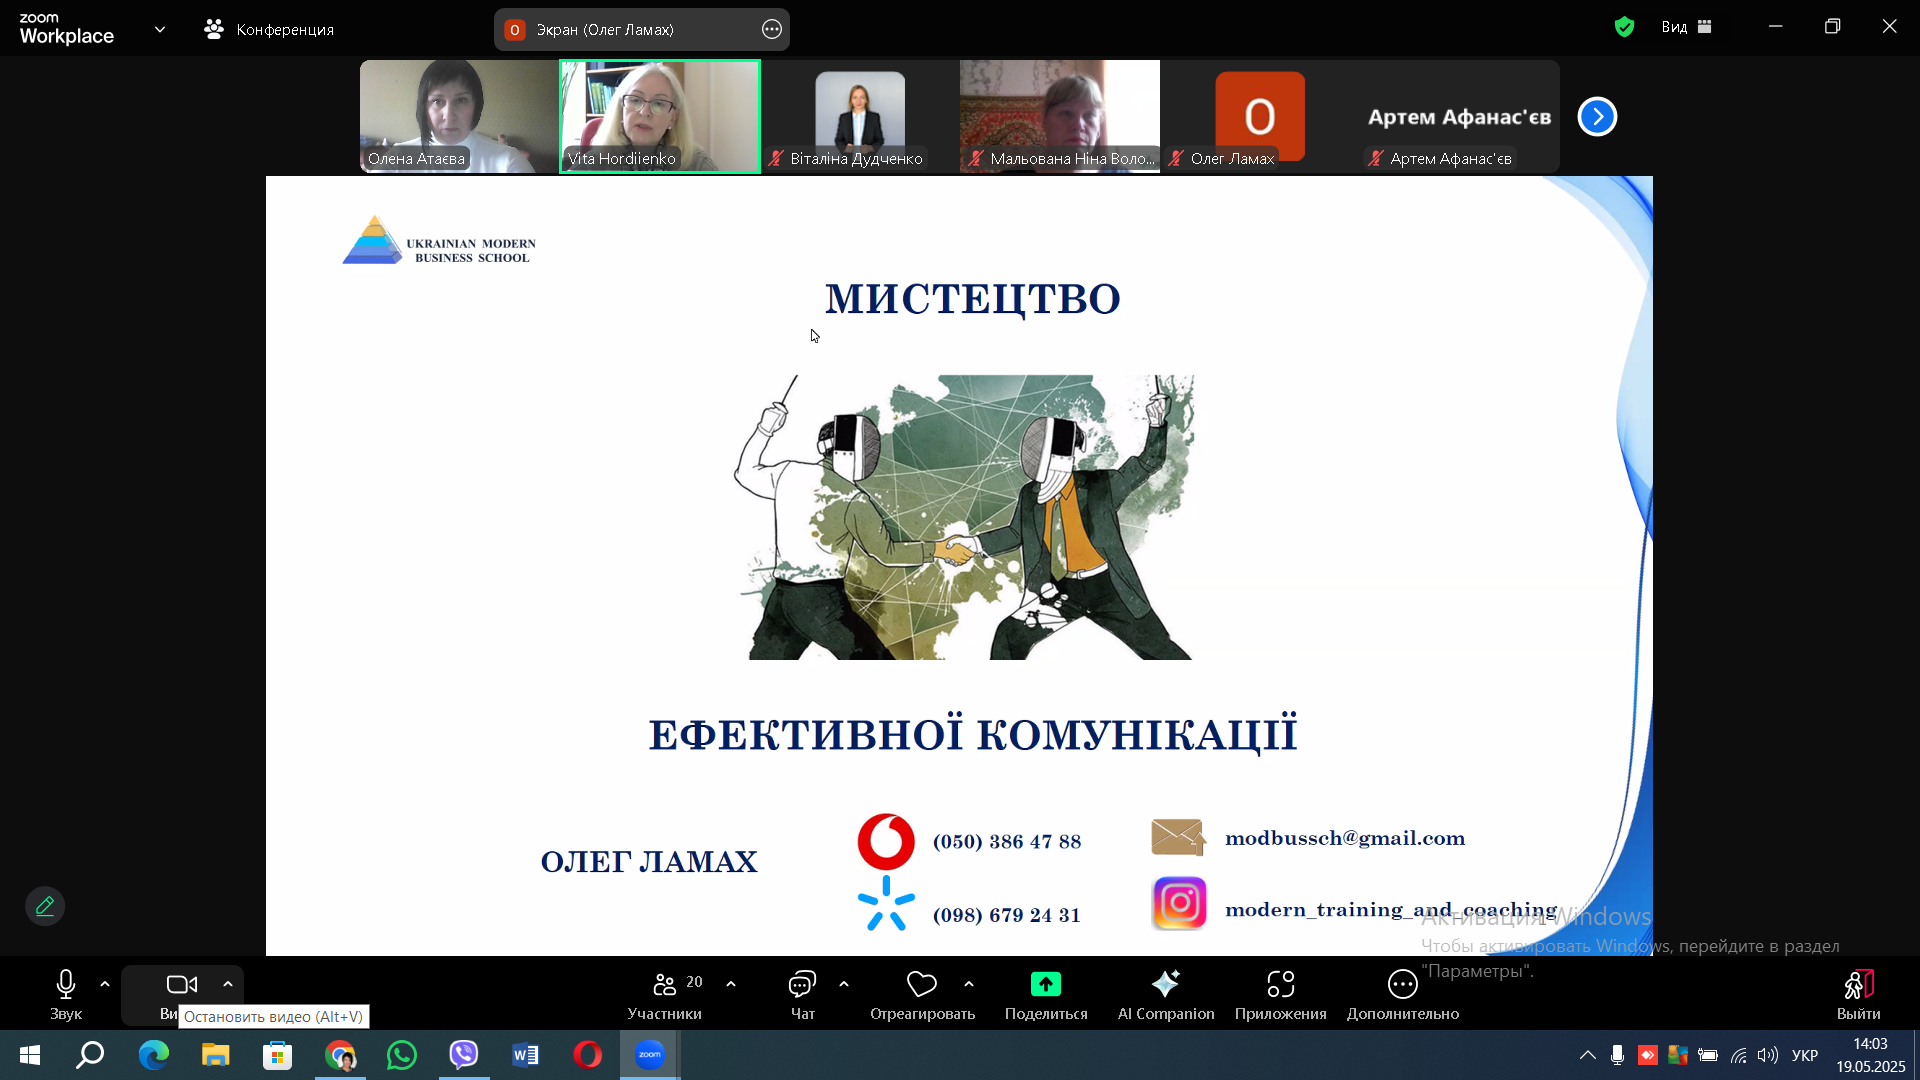Click microphone icon in system tray
The height and width of the screenshot is (1080, 1920).
[1618, 1055]
